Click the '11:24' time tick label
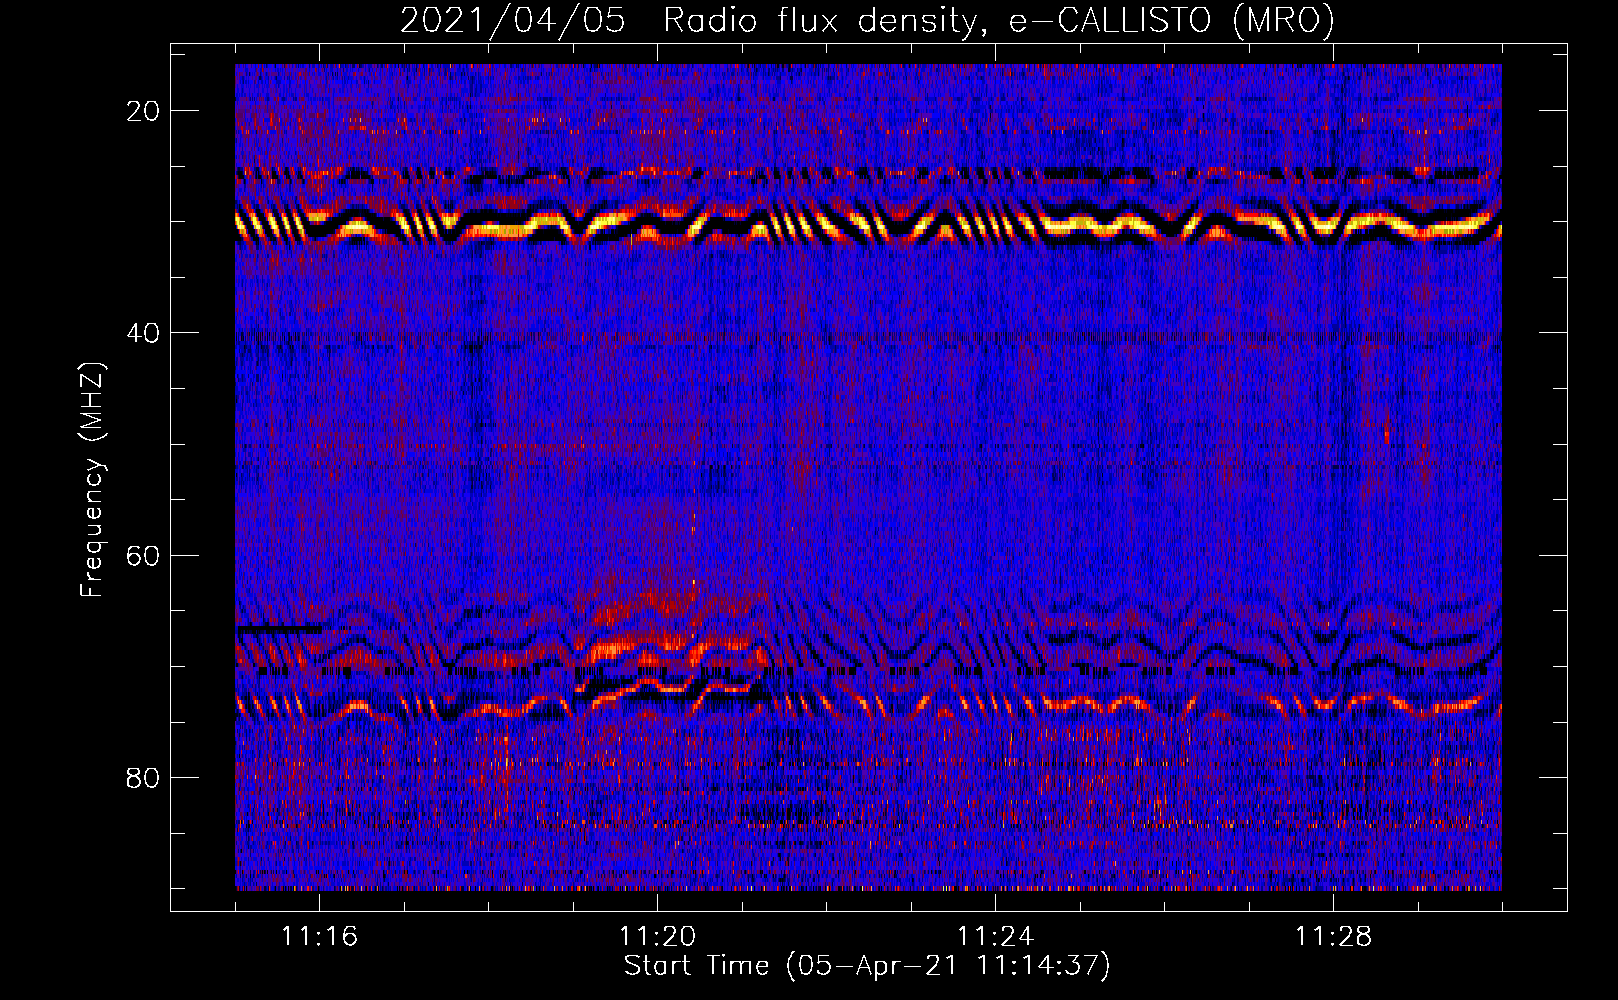Image resolution: width=1618 pixels, height=1000 pixels. coord(995,937)
